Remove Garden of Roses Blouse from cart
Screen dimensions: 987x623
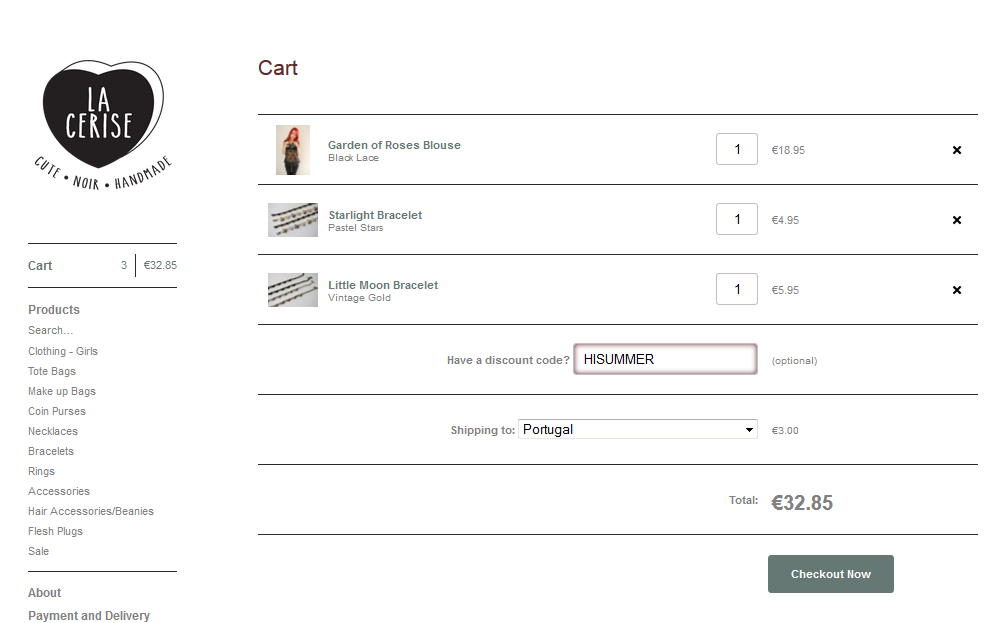pyautogui.click(x=956, y=150)
